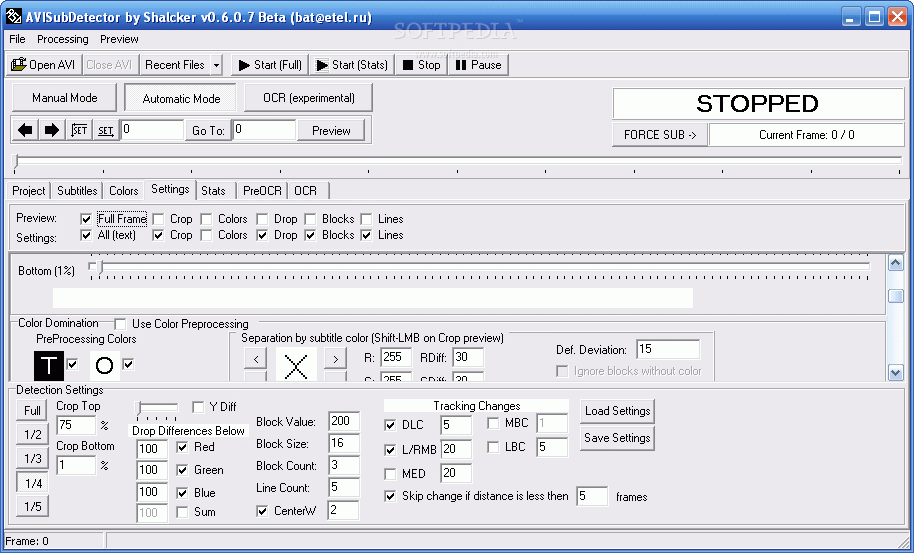Image resolution: width=914 pixels, height=553 pixels.
Task: Select the Full crop preset button
Action: [x=32, y=410]
